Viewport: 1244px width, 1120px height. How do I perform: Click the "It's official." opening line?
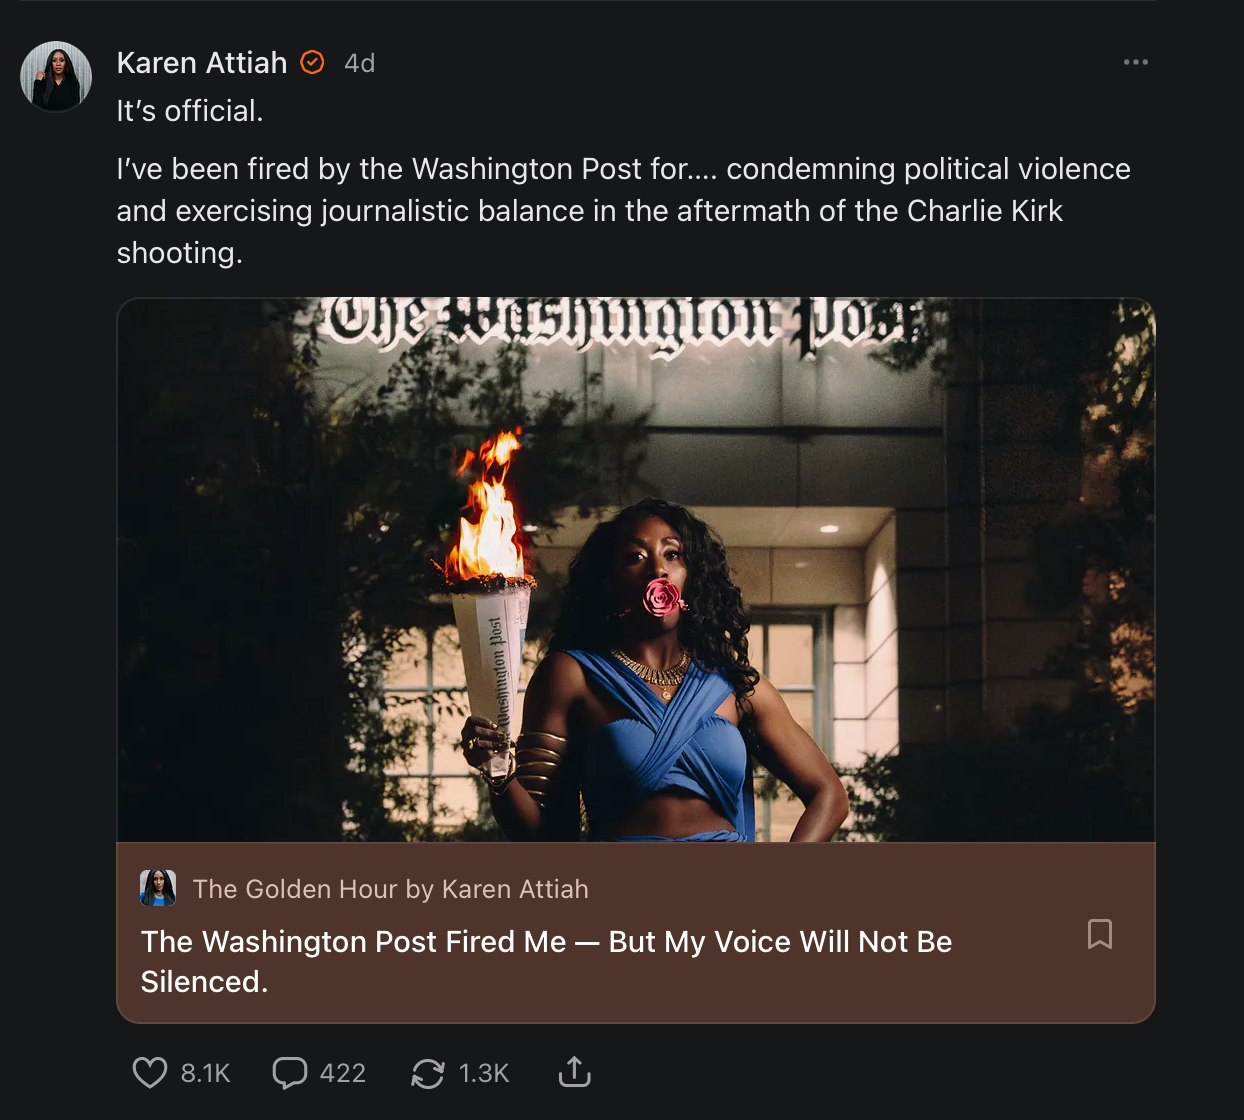point(190,111)
